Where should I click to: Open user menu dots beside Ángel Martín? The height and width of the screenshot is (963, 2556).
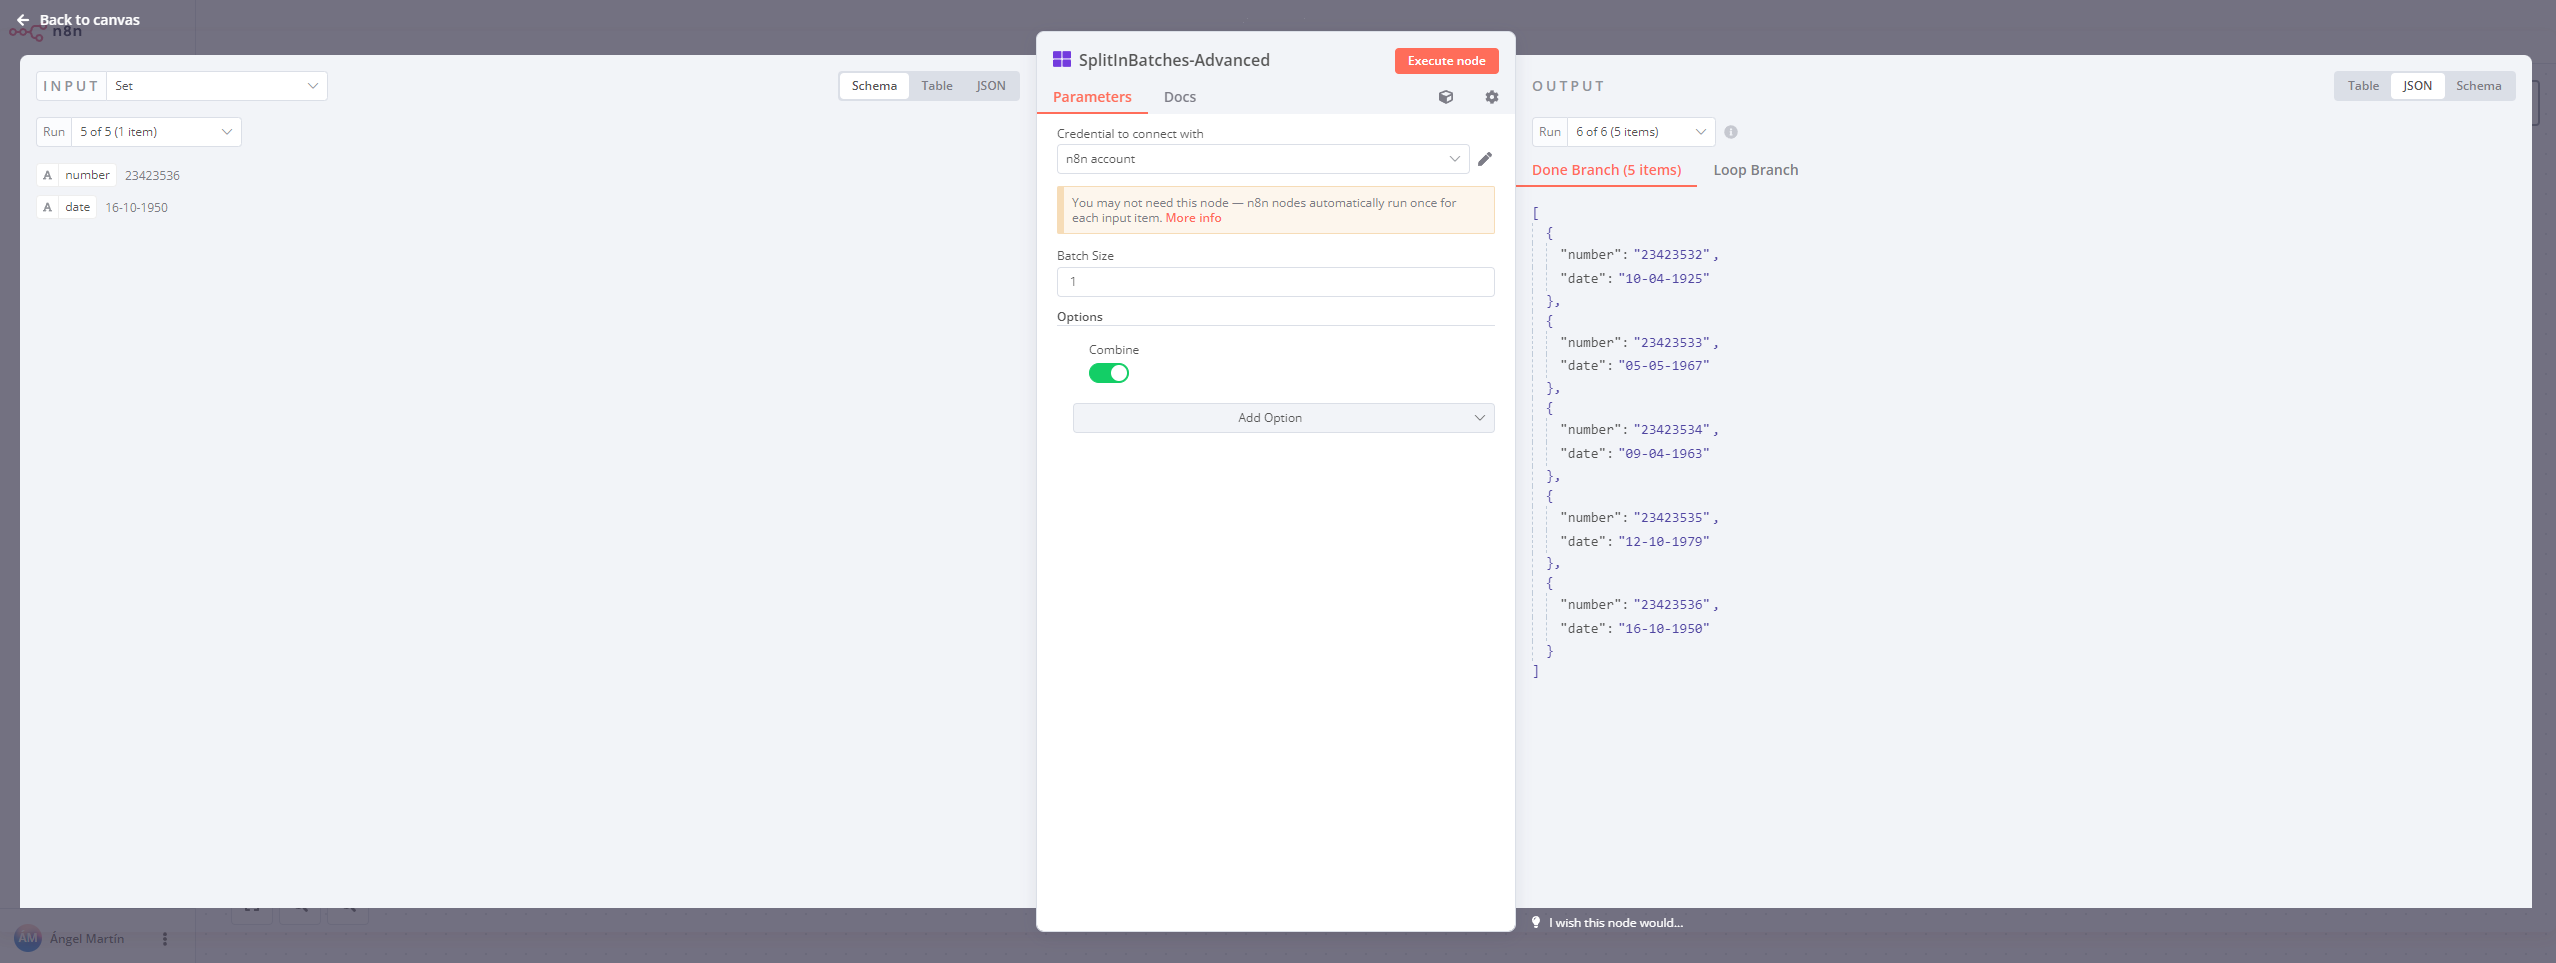[x=165, y=939]
